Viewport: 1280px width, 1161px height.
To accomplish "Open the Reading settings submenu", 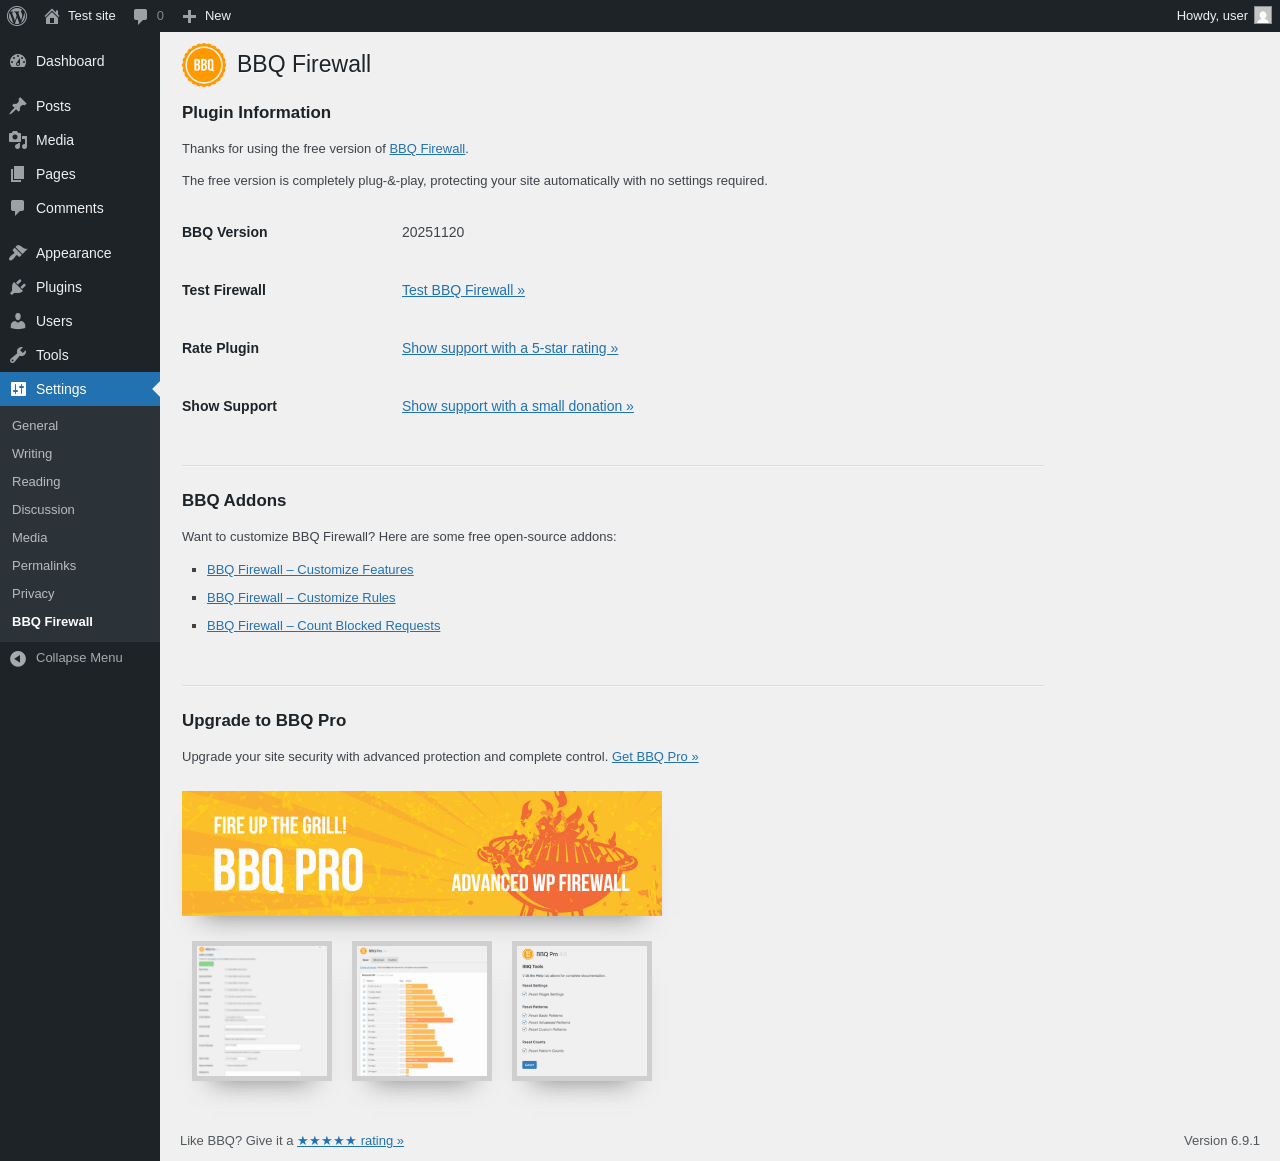I will tap(80, 482).
